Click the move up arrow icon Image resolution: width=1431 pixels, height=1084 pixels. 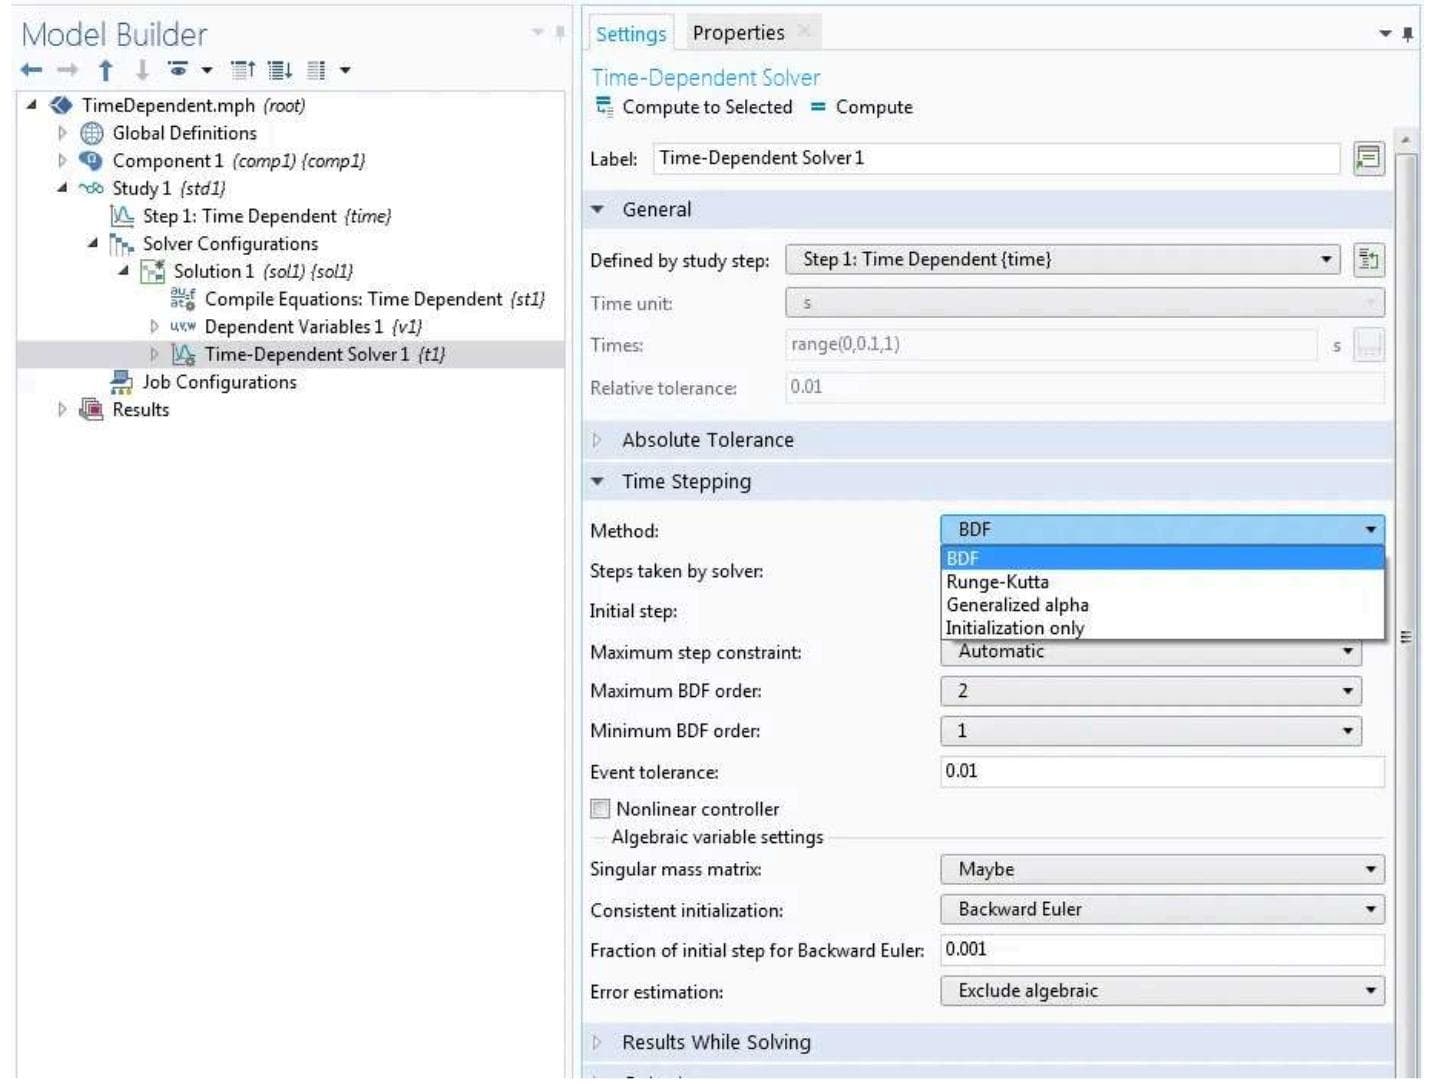[105, 70]
